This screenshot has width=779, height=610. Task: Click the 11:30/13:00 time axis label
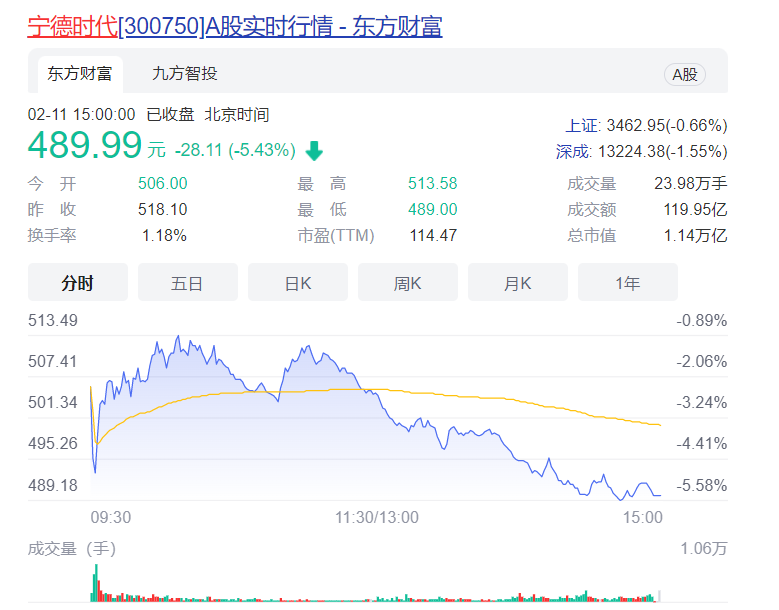click(x=377, y=517)
